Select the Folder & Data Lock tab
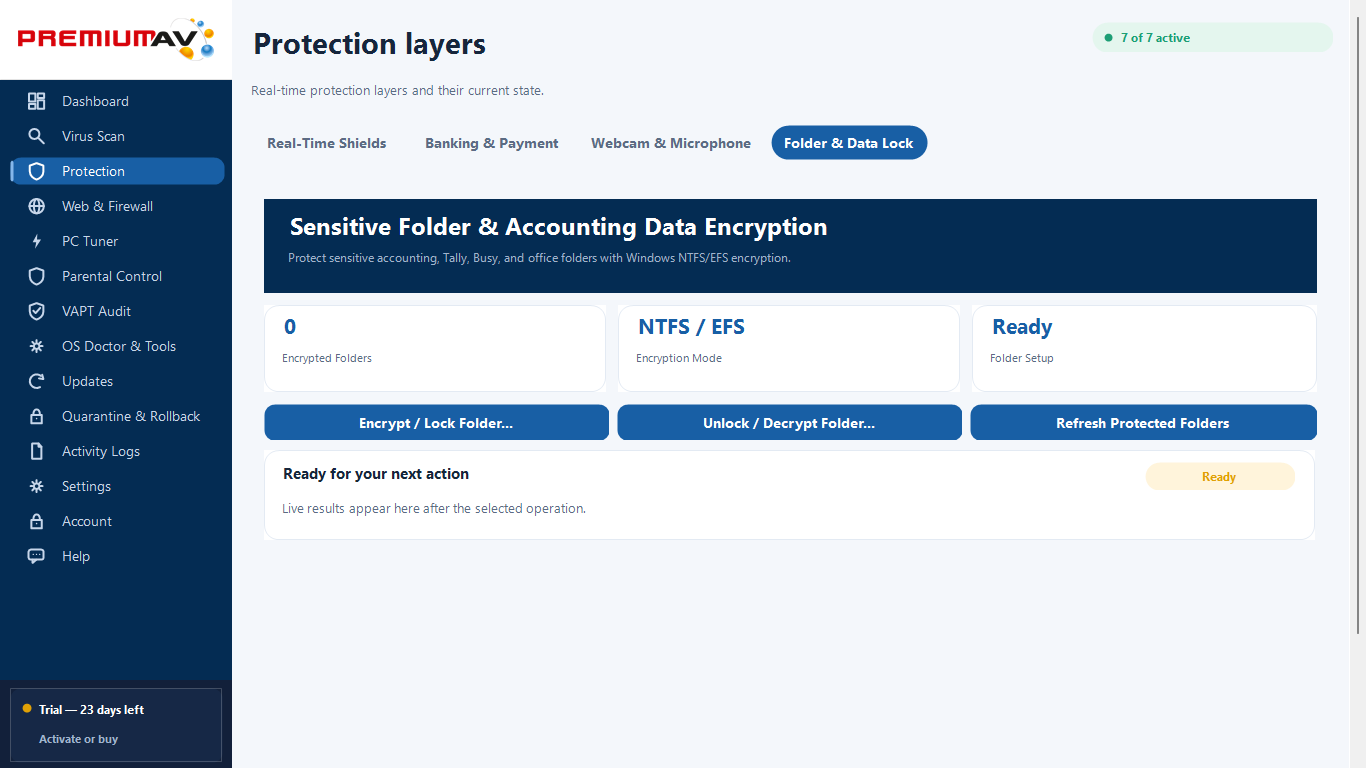Viewport: 1366px width, 768px height. (x=849, y=143)
